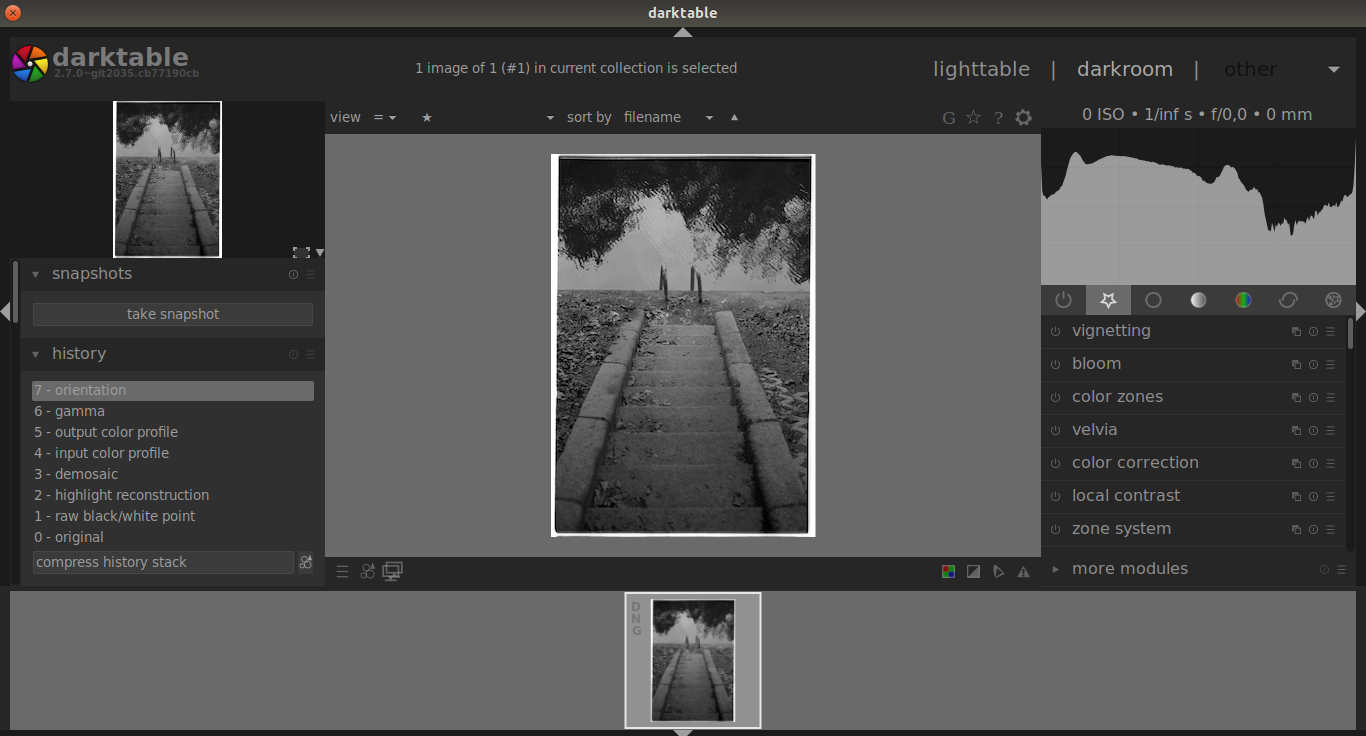
Task: Open effects group module tab icon
Action: [1333, 300]
